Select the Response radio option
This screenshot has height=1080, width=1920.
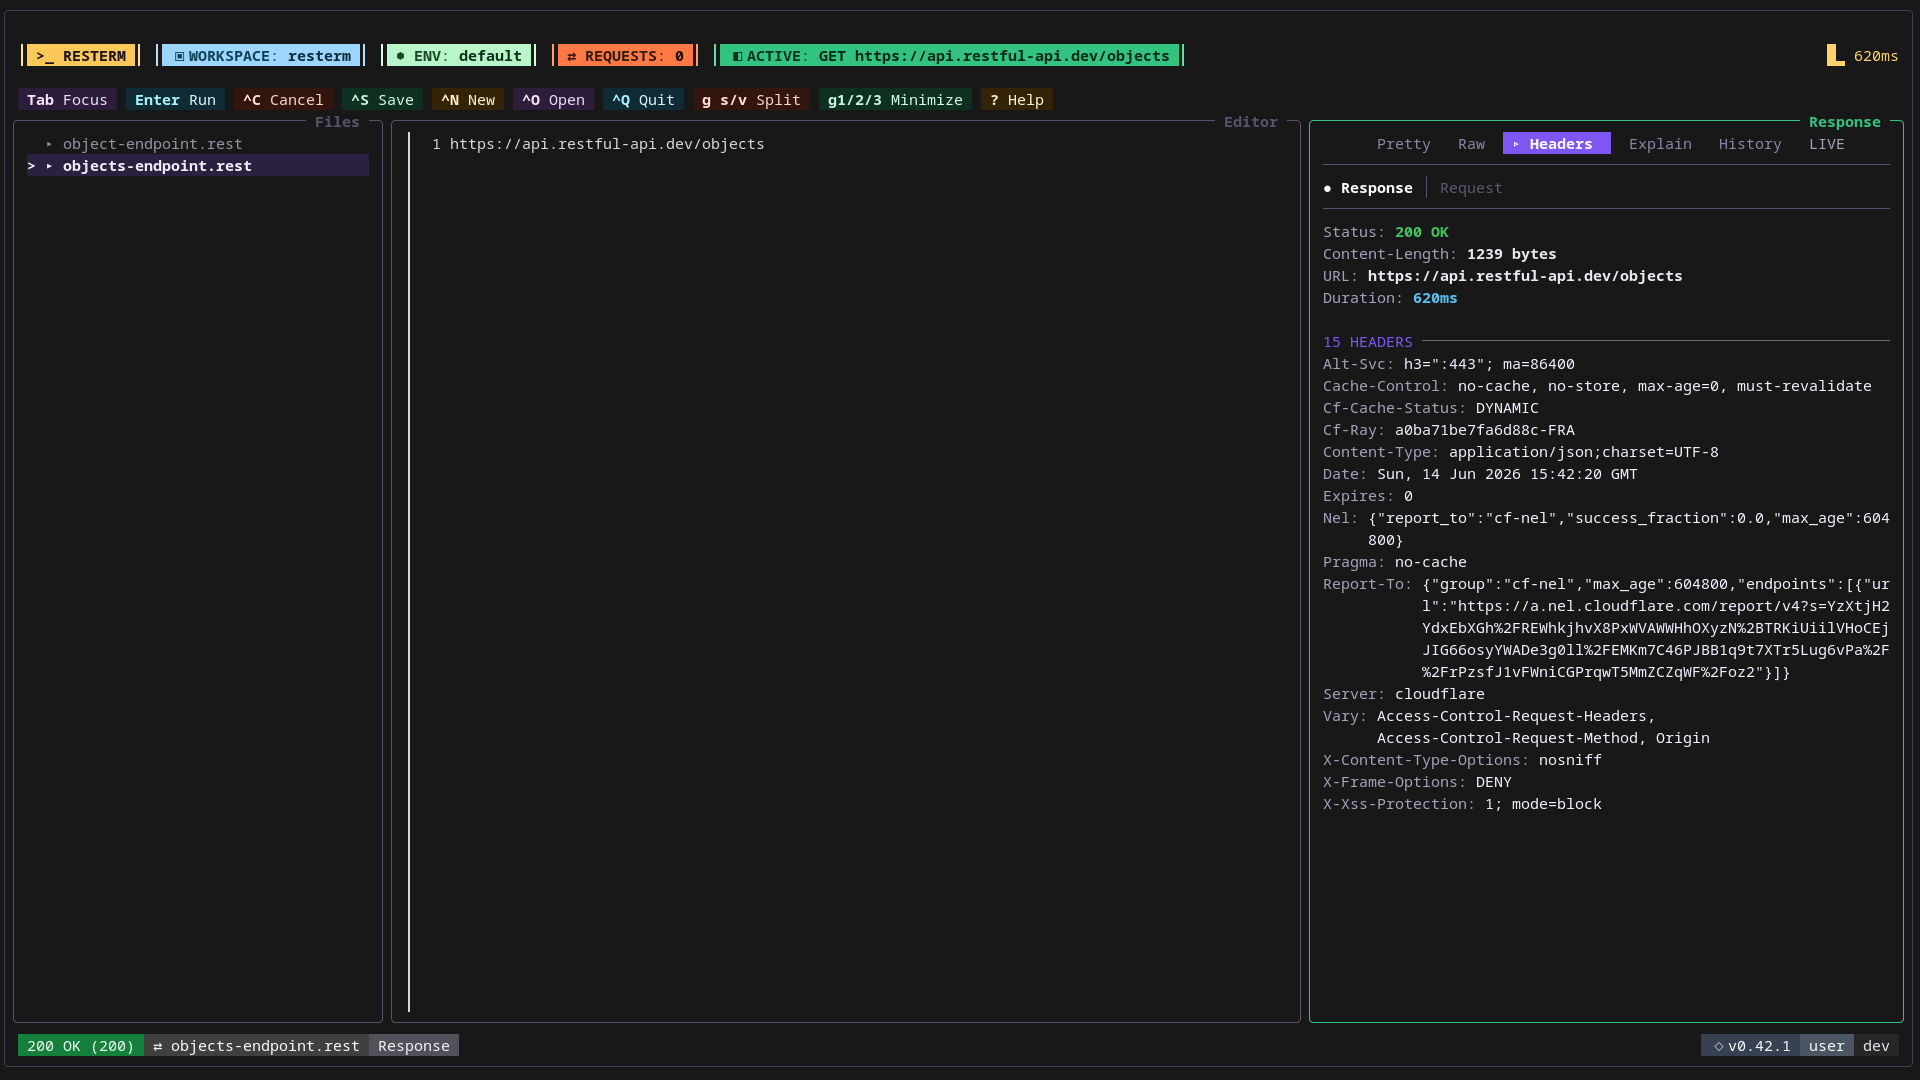coord(1368,188)
